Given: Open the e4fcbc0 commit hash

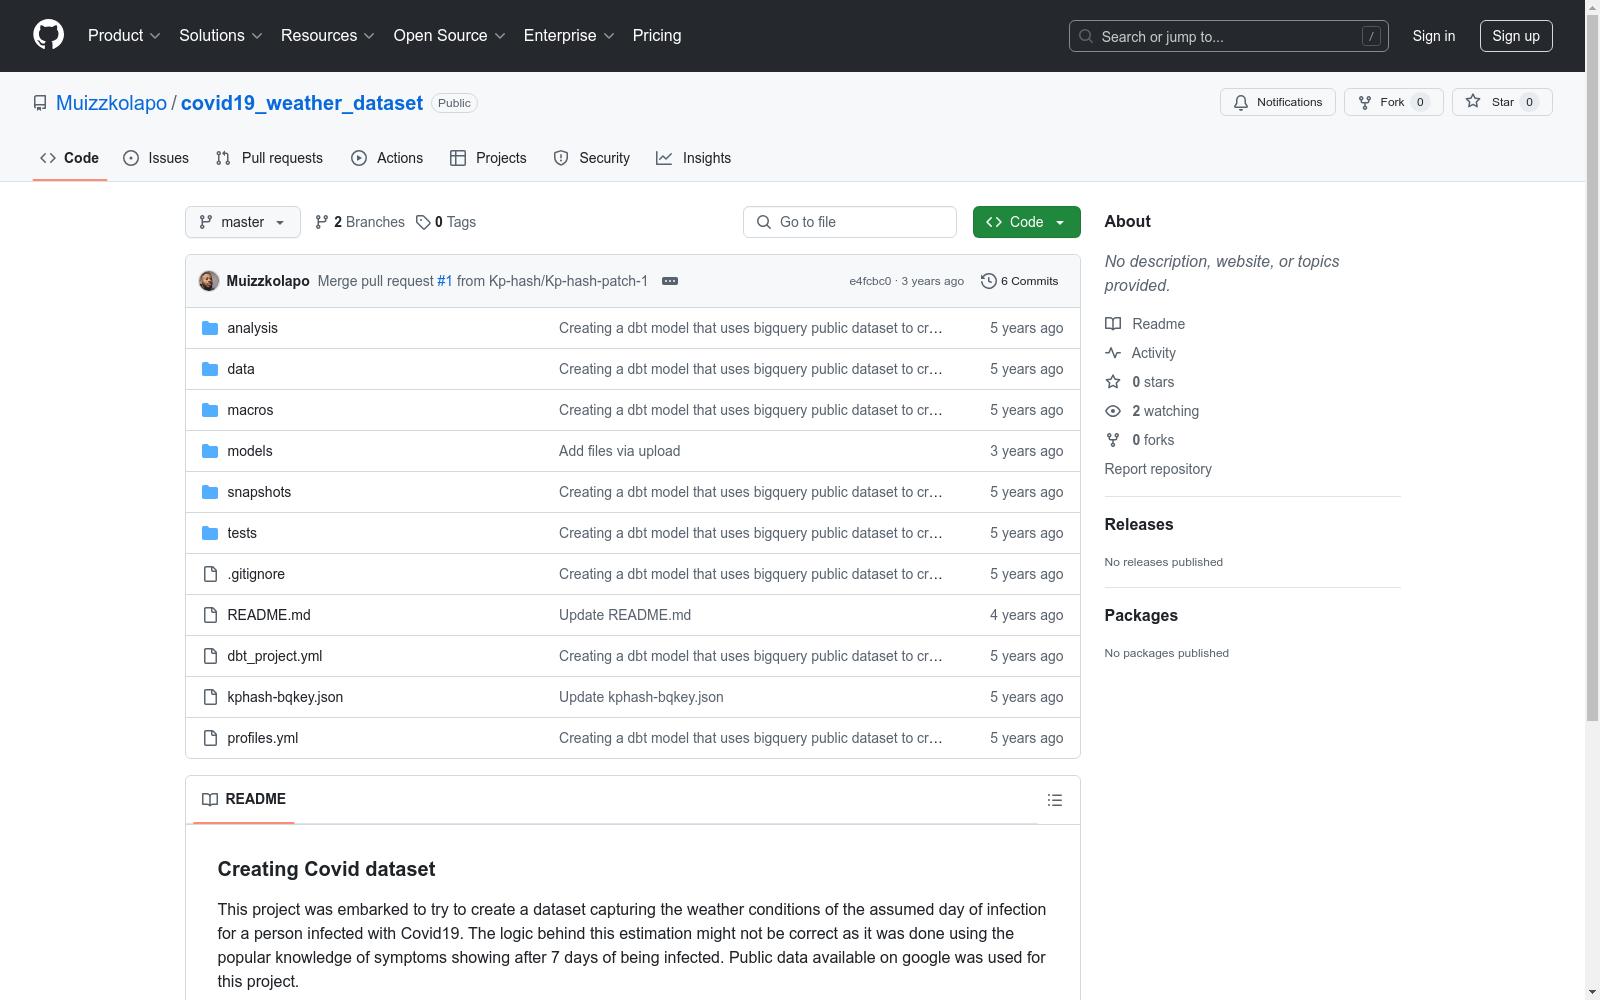Looking at the screenshot, I should tap(870, 281).
